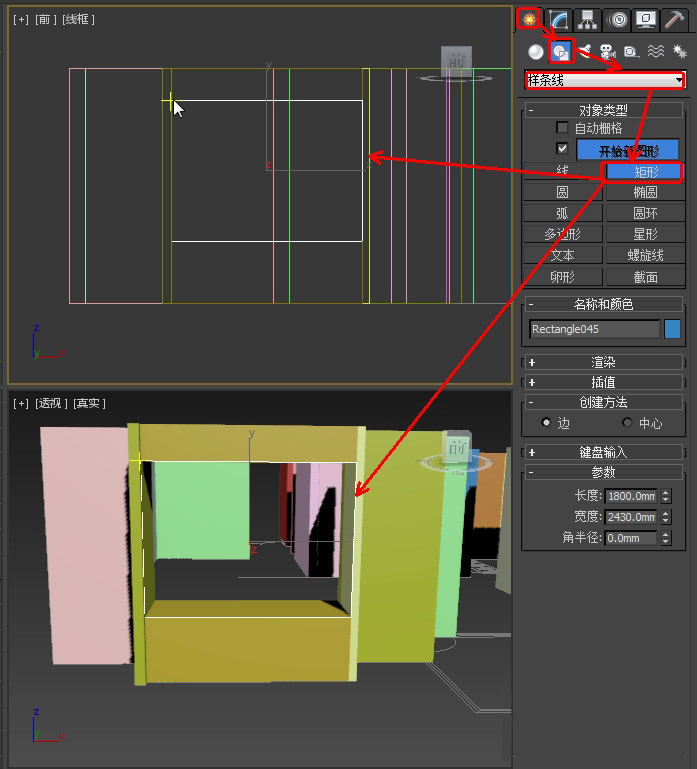Viewport: 697px width, 769px height.
Task: Collapse the 名称和颜色 rollout
Action: coord(603,305)
